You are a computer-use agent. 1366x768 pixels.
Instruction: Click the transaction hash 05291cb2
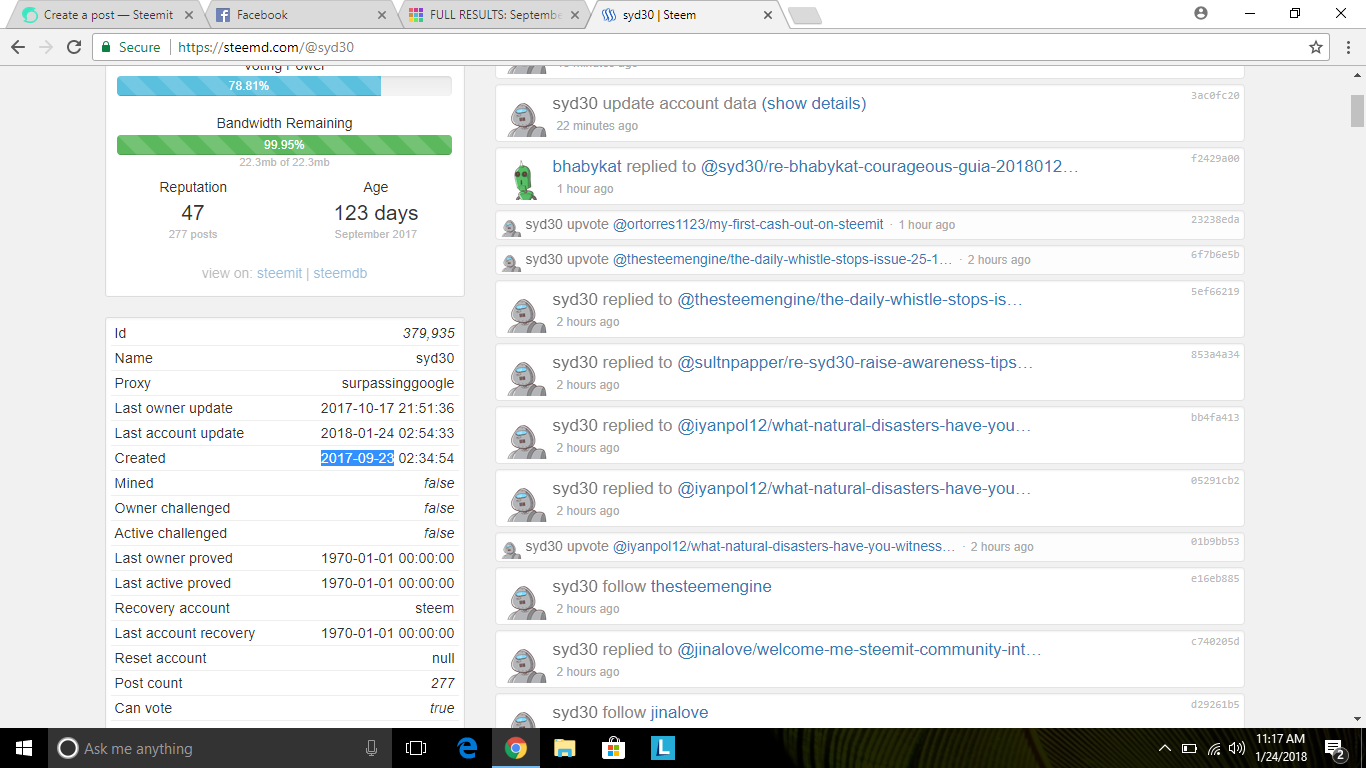pos(1215,480)
